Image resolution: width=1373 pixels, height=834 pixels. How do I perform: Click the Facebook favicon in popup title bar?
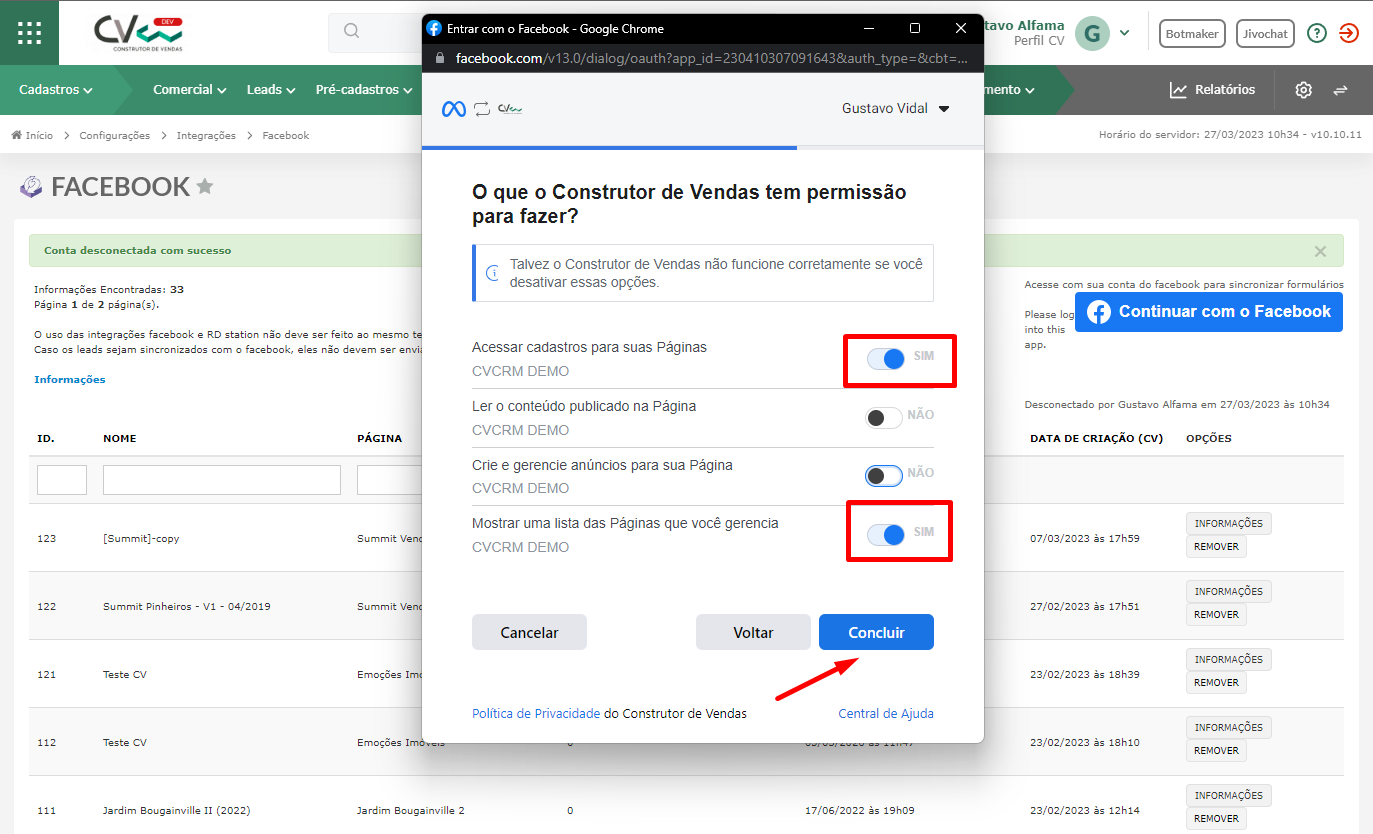point(434,28)
